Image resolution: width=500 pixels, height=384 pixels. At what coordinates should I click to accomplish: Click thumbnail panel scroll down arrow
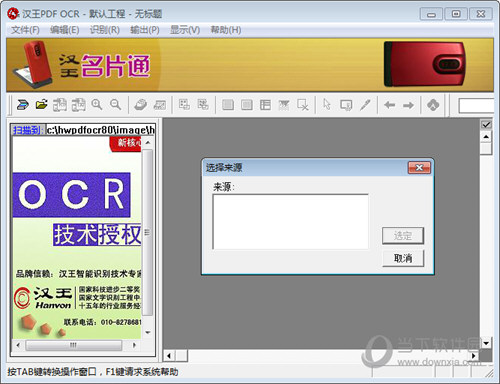pyautogui.click(x=148, y=332)
